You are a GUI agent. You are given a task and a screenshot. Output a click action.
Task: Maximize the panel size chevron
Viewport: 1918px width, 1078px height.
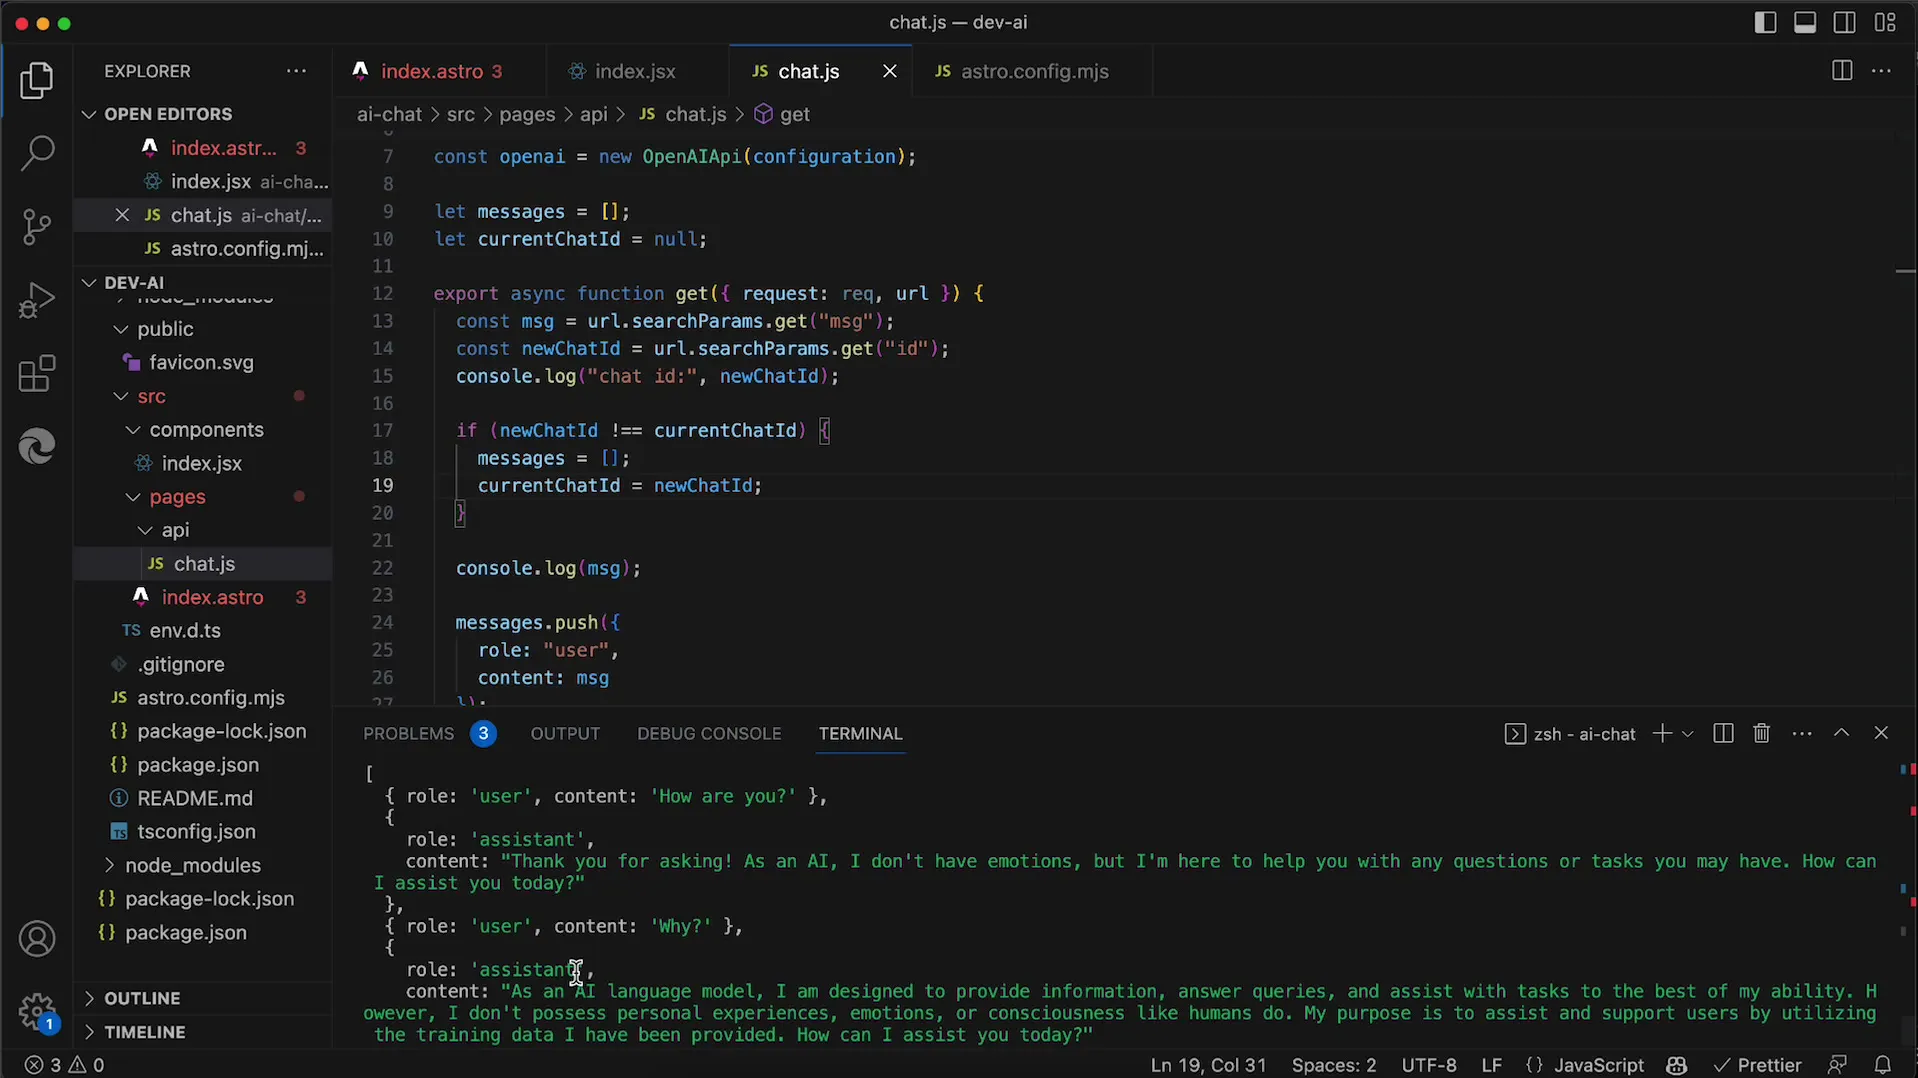click(x=1841, y=733)
